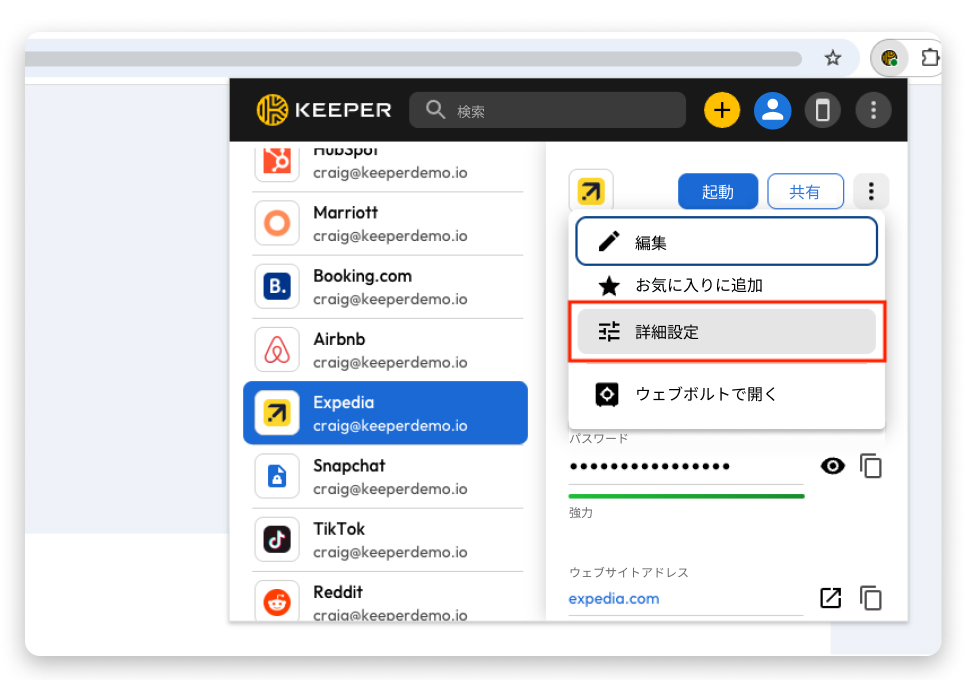Copy the password with copy icon
The width and height of the screenshot is (970, 680).
pos(871,466)
